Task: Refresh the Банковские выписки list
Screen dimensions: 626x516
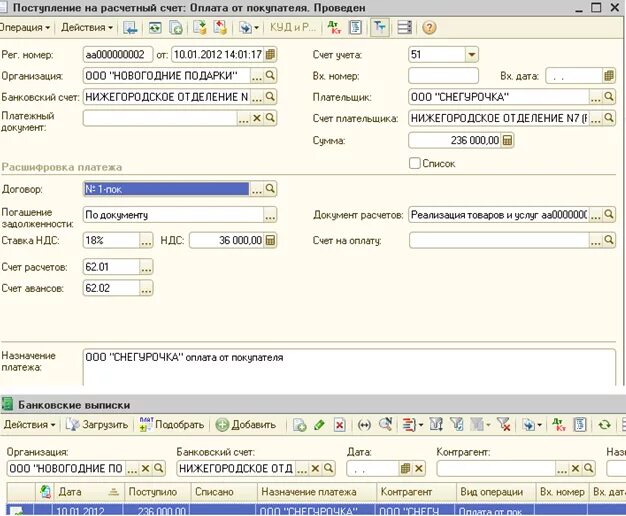Action: [604, 425]
